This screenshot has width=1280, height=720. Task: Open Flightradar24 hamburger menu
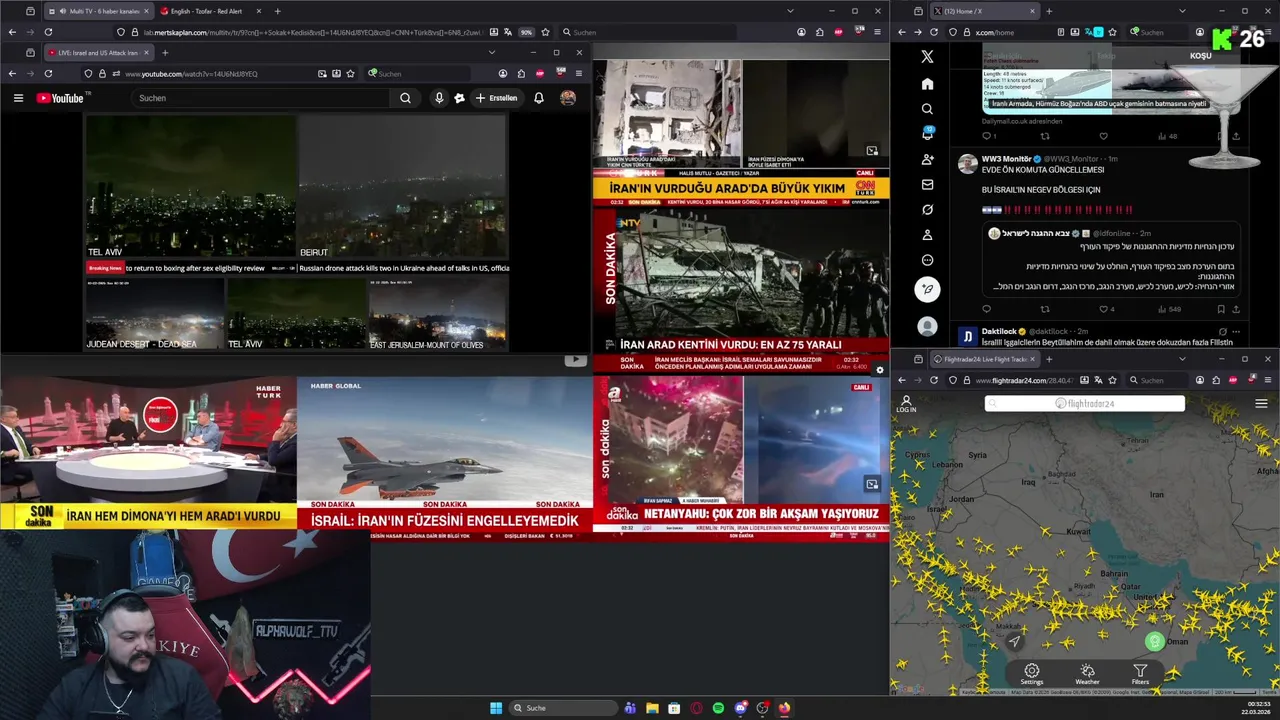click(x=1261, y=404)
